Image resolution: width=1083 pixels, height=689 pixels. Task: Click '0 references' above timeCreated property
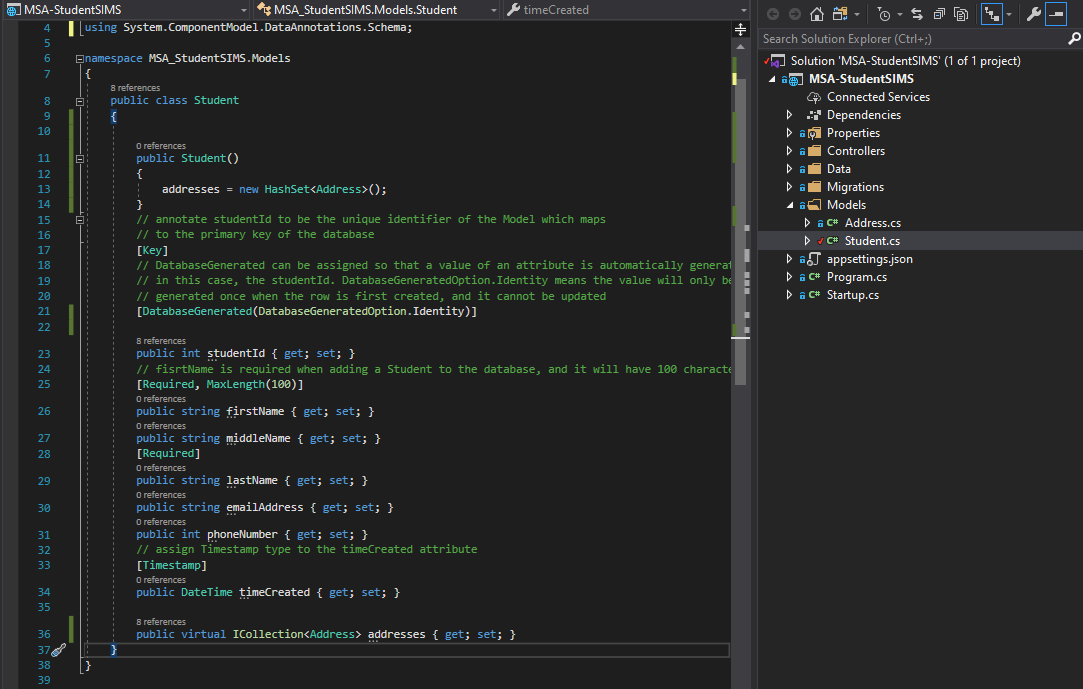pyautogui.click(x=160, y=579)
